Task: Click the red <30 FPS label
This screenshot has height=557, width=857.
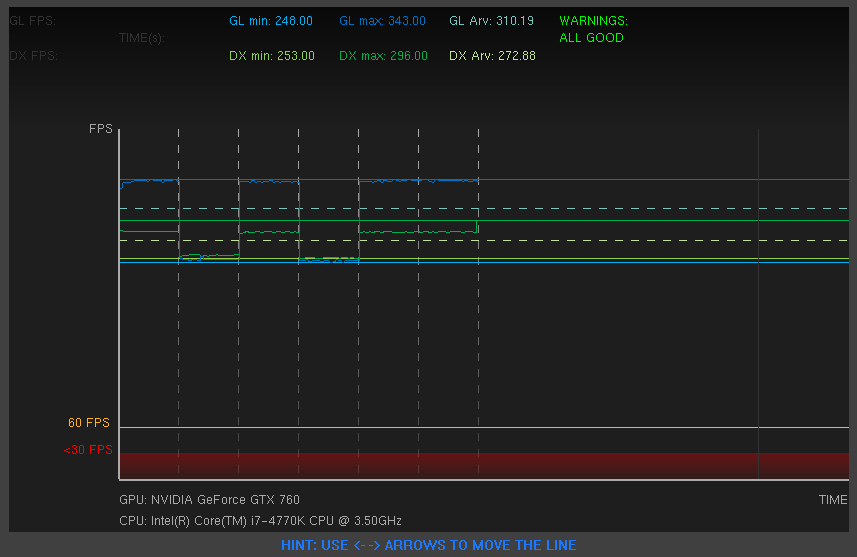Action: 88,450
